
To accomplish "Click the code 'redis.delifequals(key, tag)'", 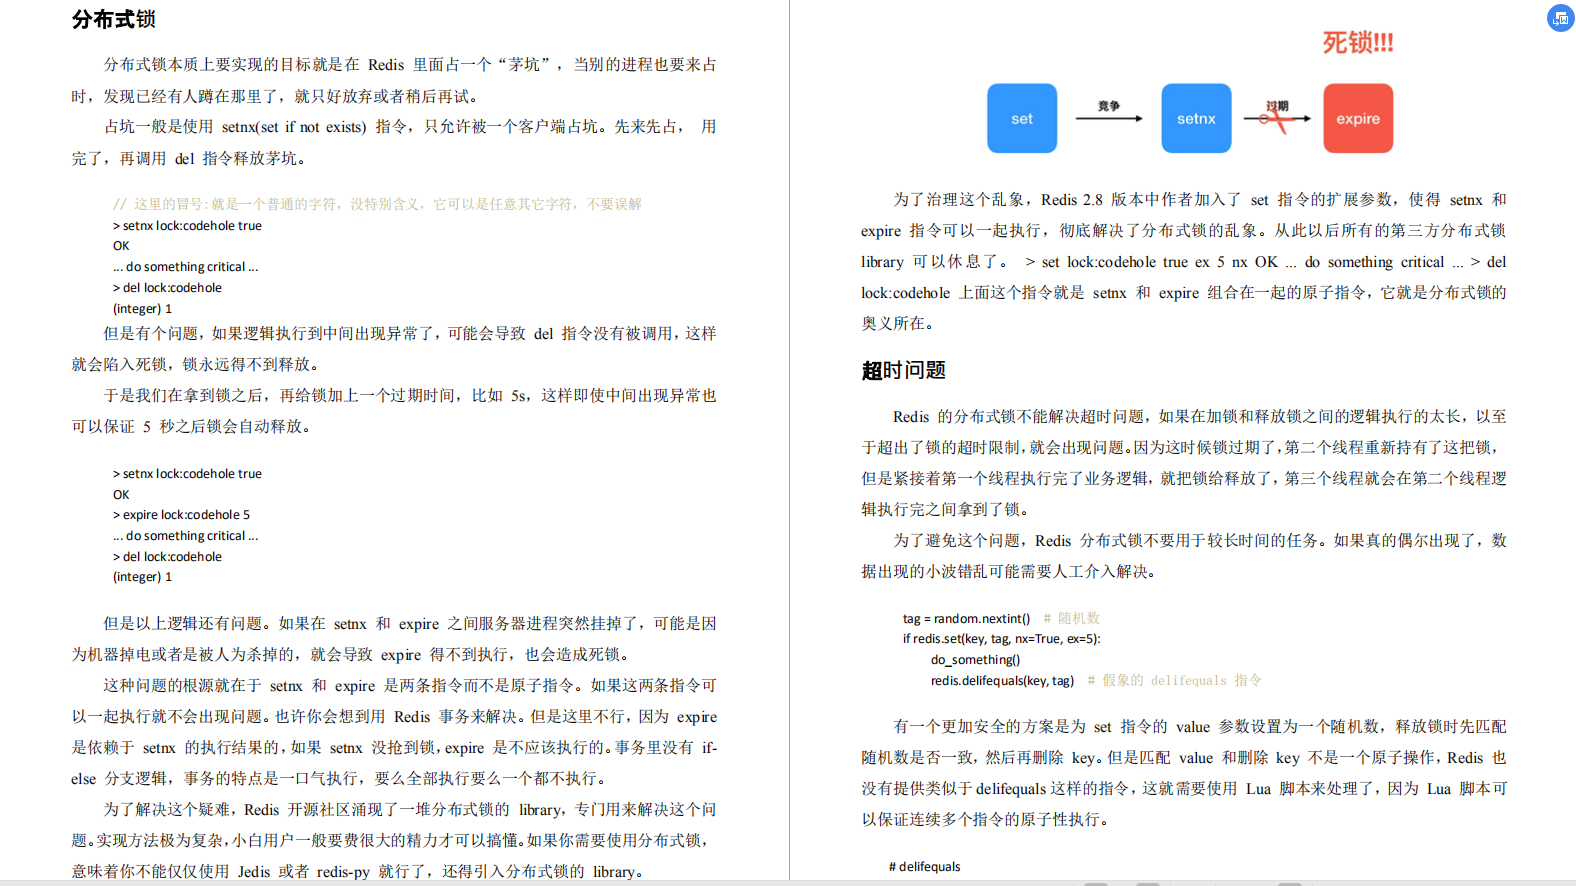I will pos(1002,681).
